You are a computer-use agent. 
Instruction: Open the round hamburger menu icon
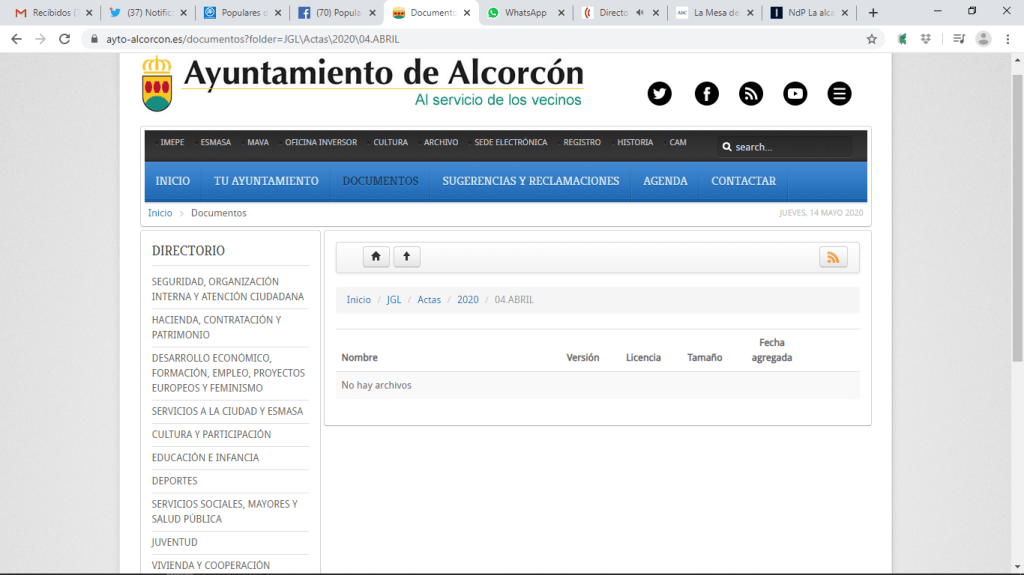coord(840,94)
